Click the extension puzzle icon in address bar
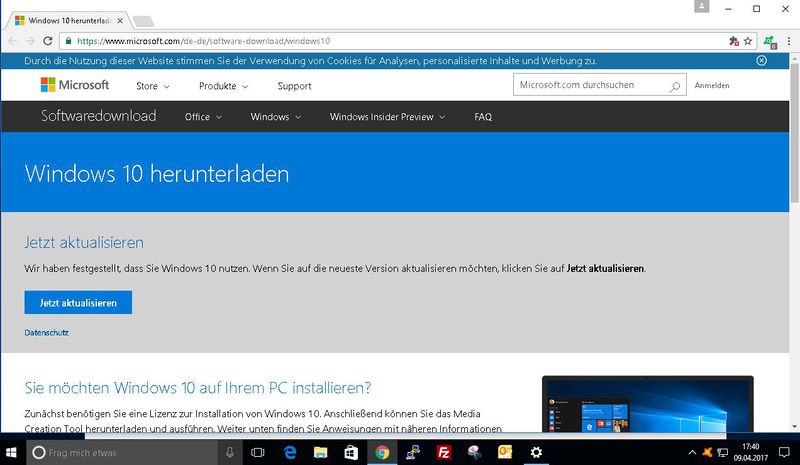Viewport: 800px width, 465px height. point(734,41)
